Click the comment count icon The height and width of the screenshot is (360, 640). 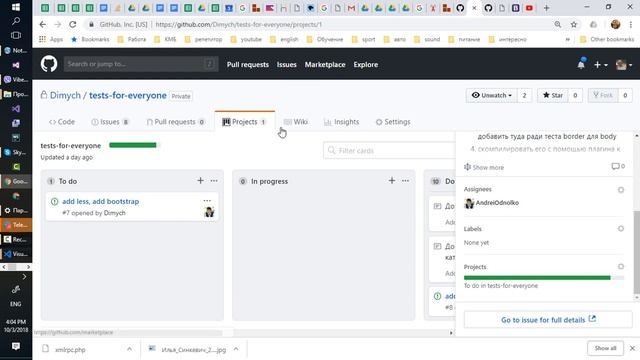click(x=618, y=166)
